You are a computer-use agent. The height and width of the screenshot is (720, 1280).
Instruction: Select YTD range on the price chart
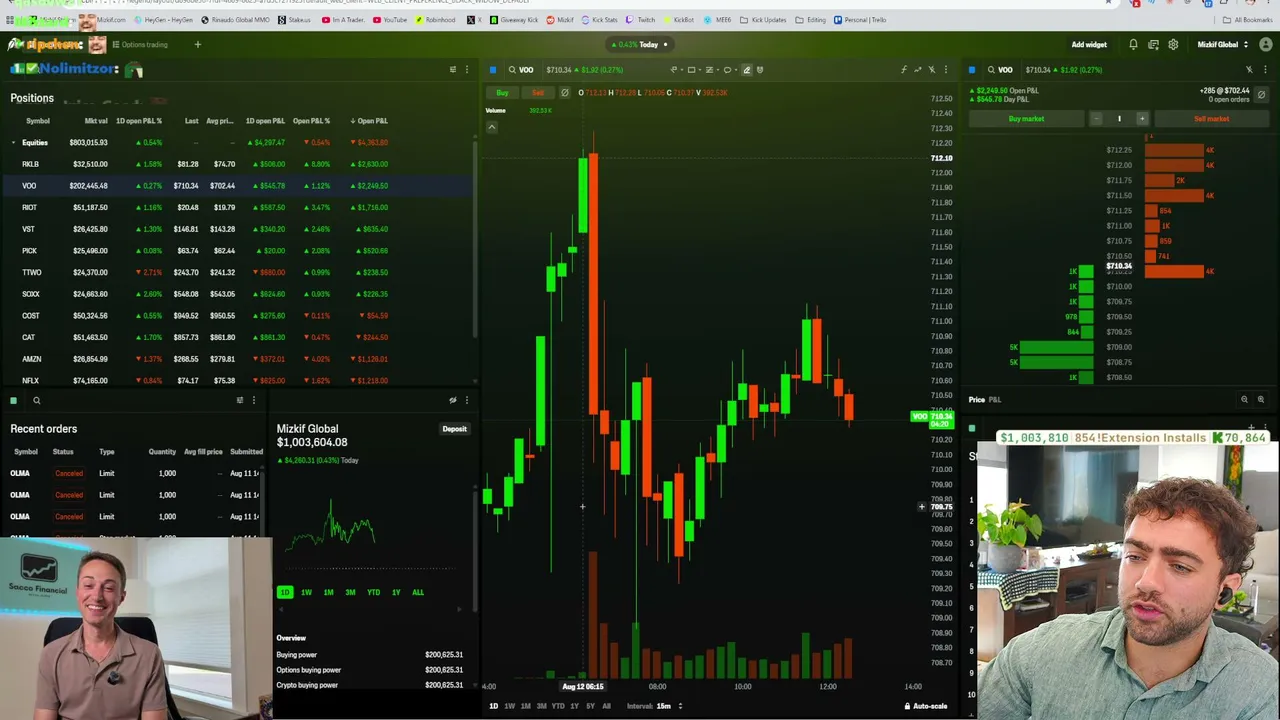[558, 706]
